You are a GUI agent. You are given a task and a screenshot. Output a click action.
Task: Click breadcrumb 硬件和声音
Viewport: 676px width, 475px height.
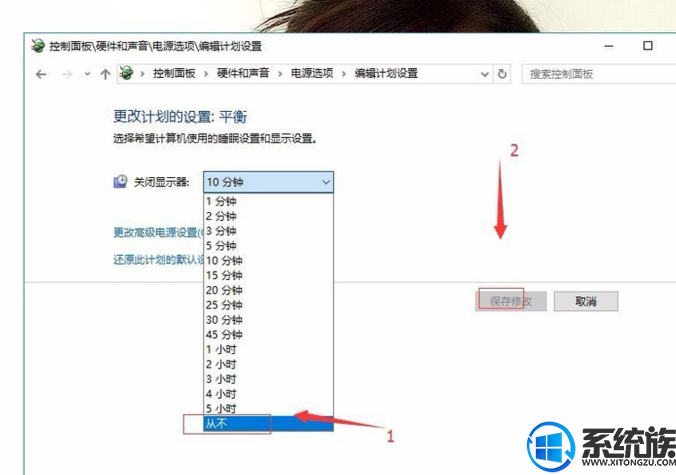(x=243, y=73)
